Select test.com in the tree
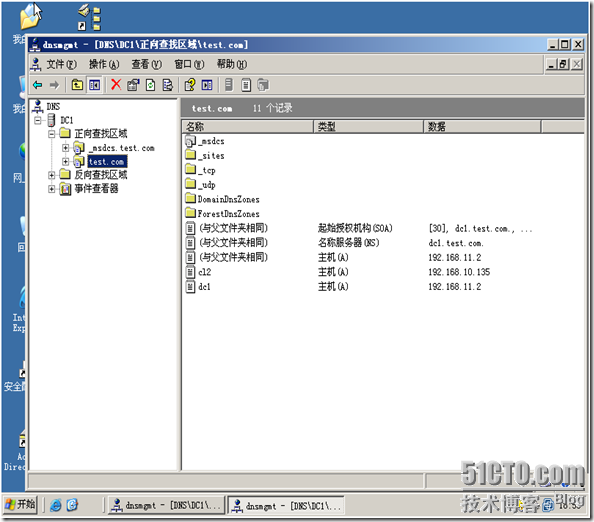594x522 pixels. coord(107,162)
